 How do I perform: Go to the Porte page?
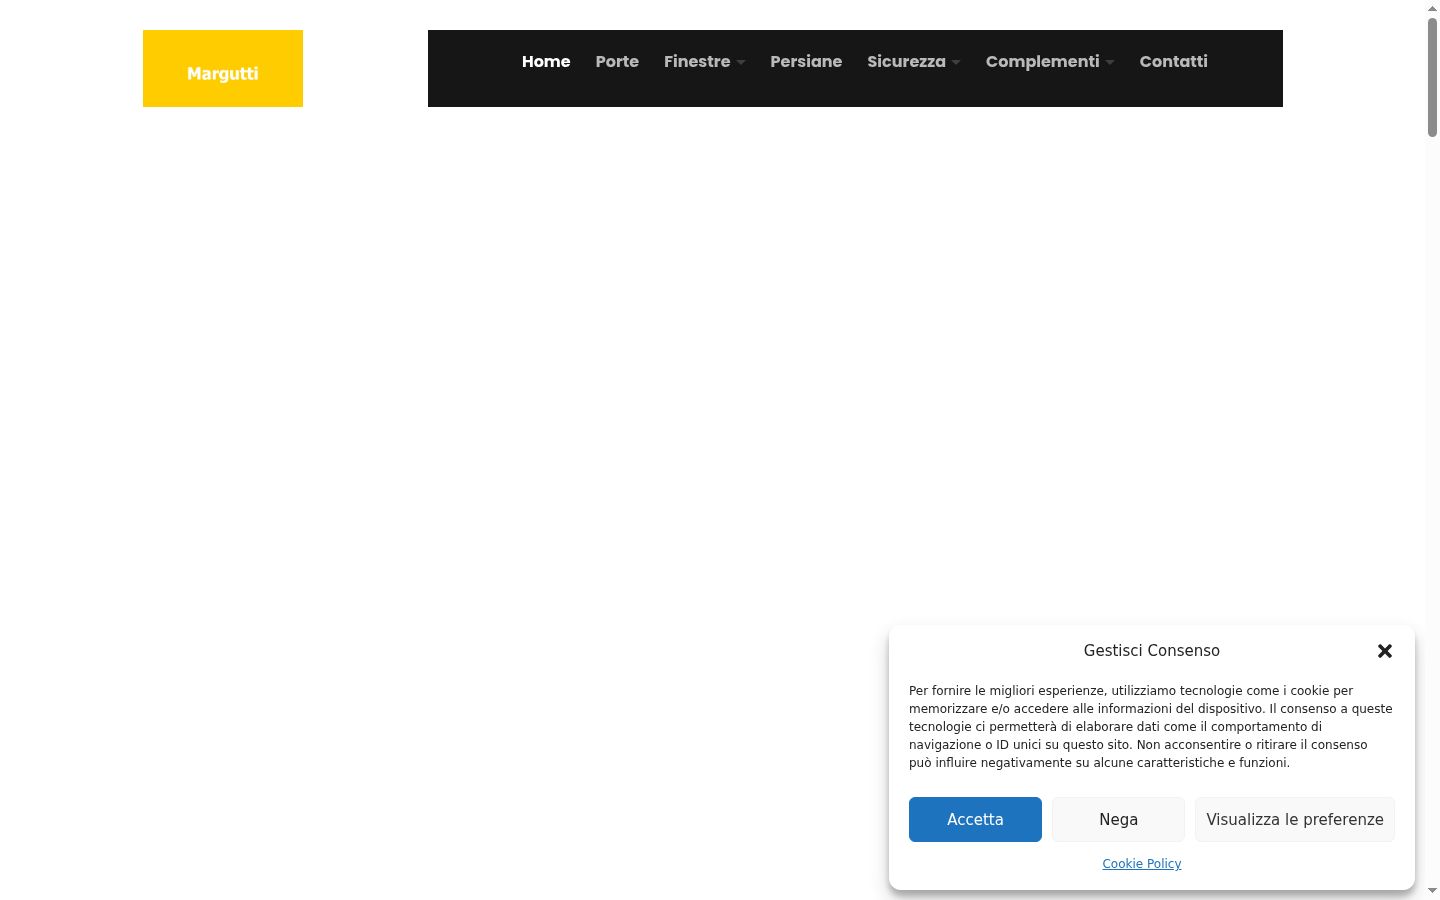click(617, 61)
